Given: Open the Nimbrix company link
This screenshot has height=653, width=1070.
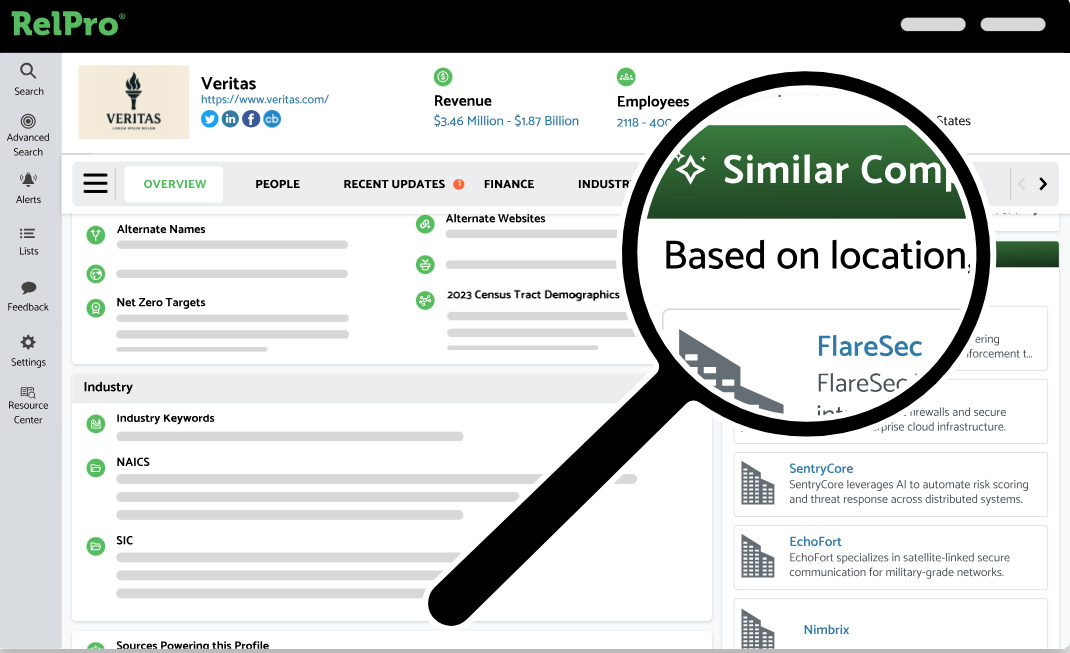Looking at the screenshot, I should [x=826, y=629].
